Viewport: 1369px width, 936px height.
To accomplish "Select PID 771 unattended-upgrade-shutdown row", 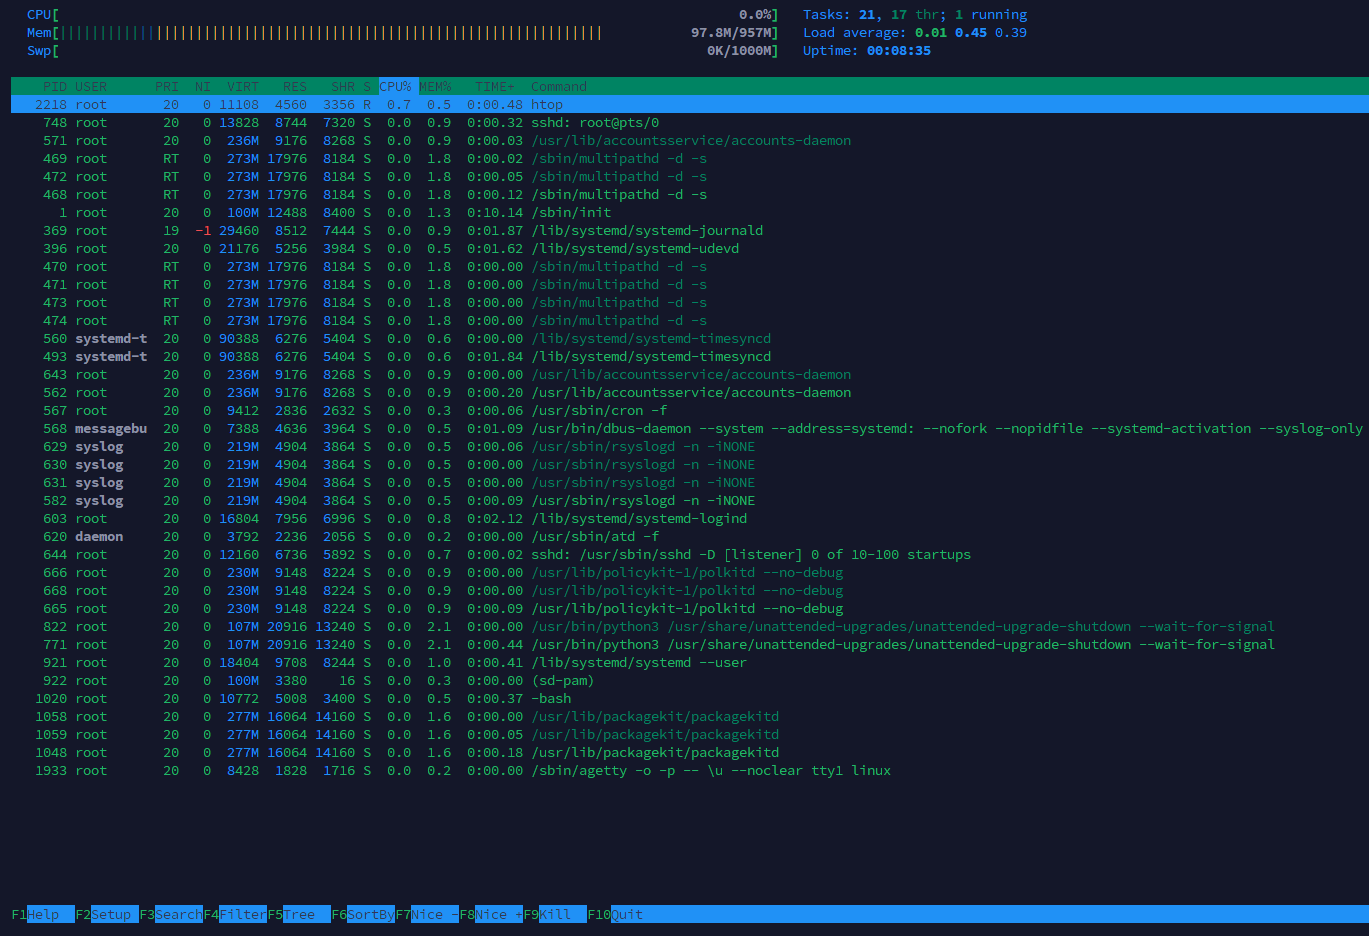I will tap(689, 644).
